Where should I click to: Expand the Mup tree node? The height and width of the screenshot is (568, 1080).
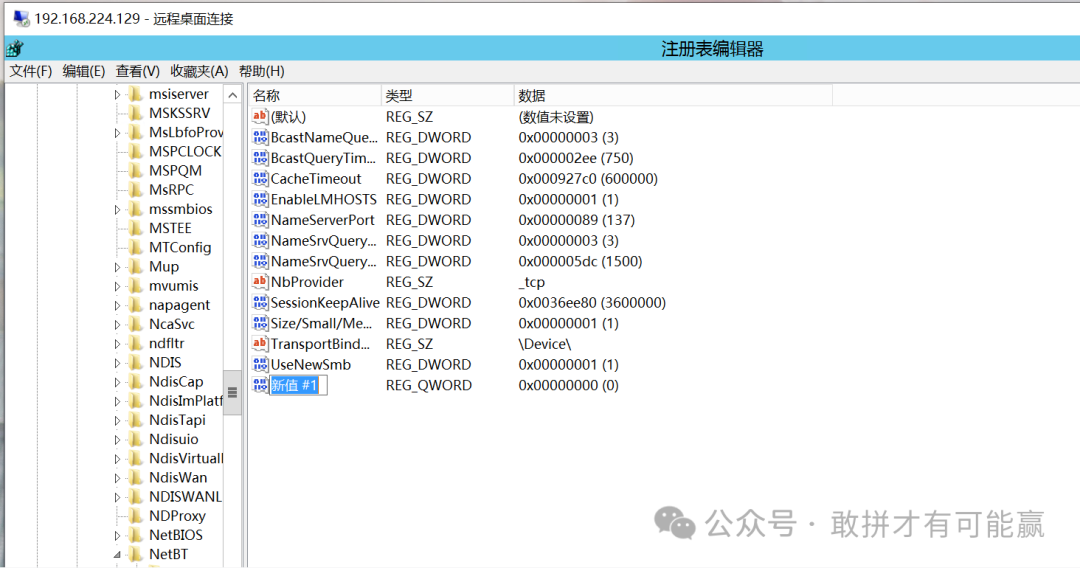point(117,267)
